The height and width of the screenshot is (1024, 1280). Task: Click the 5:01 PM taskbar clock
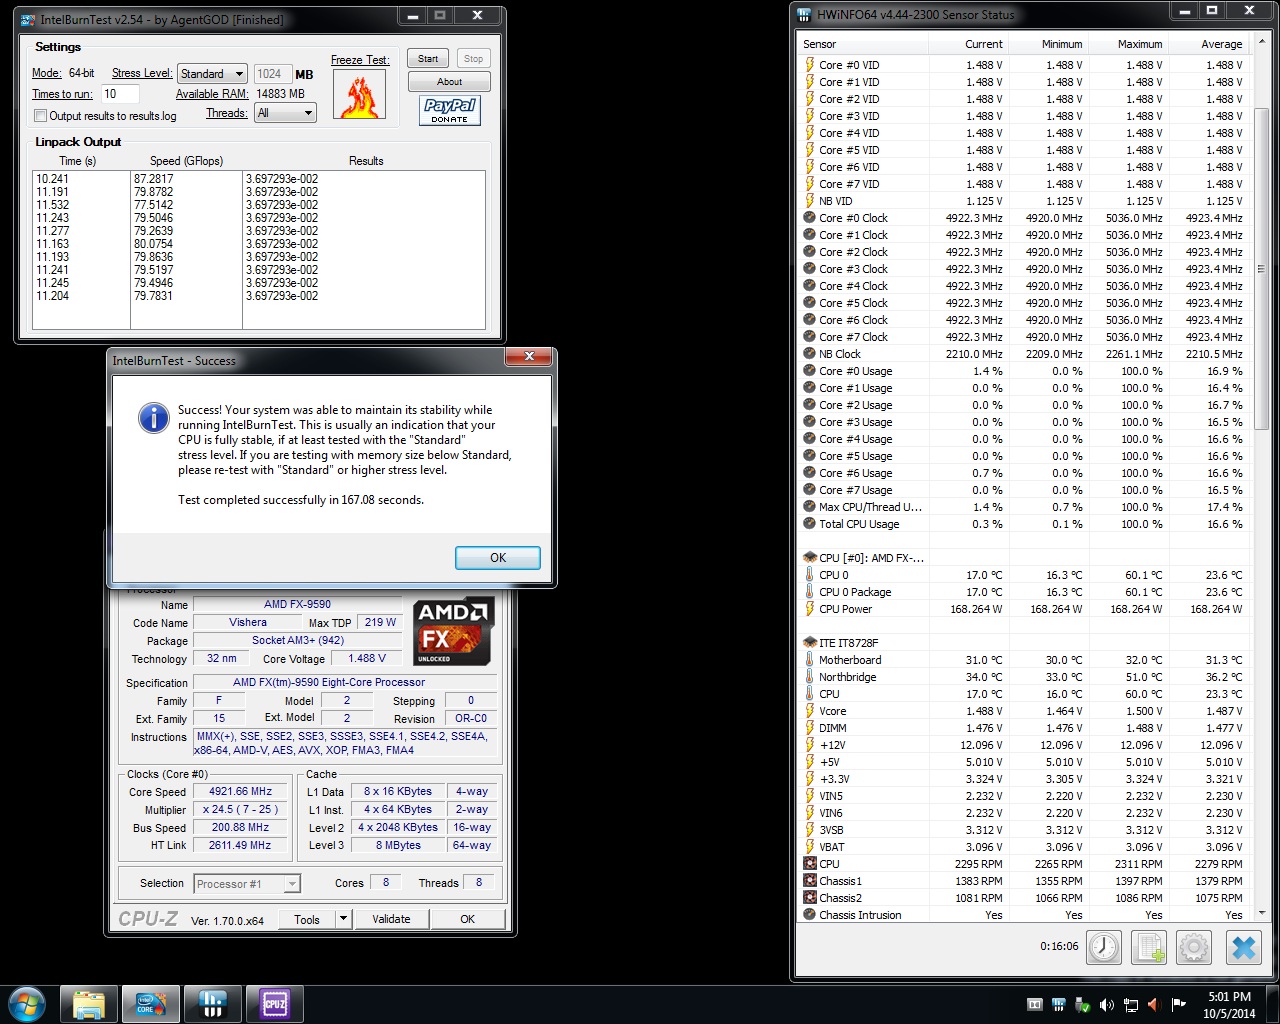click(x=1229, y=997)
